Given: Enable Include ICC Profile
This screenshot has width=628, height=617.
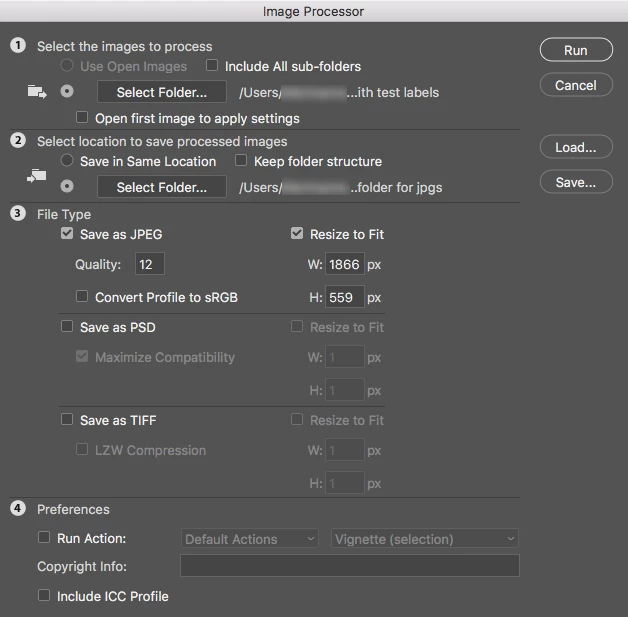Looking at the screenshot, I should point(44,595).
